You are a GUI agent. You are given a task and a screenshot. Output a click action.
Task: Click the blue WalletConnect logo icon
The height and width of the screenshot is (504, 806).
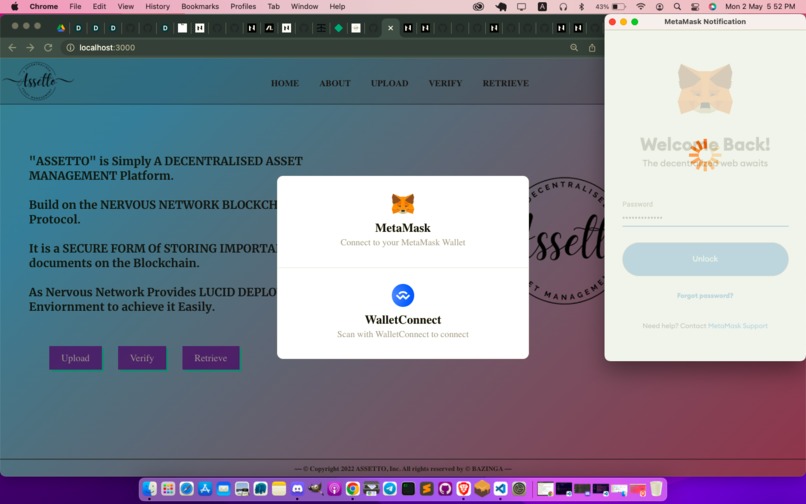pos(402,295)
